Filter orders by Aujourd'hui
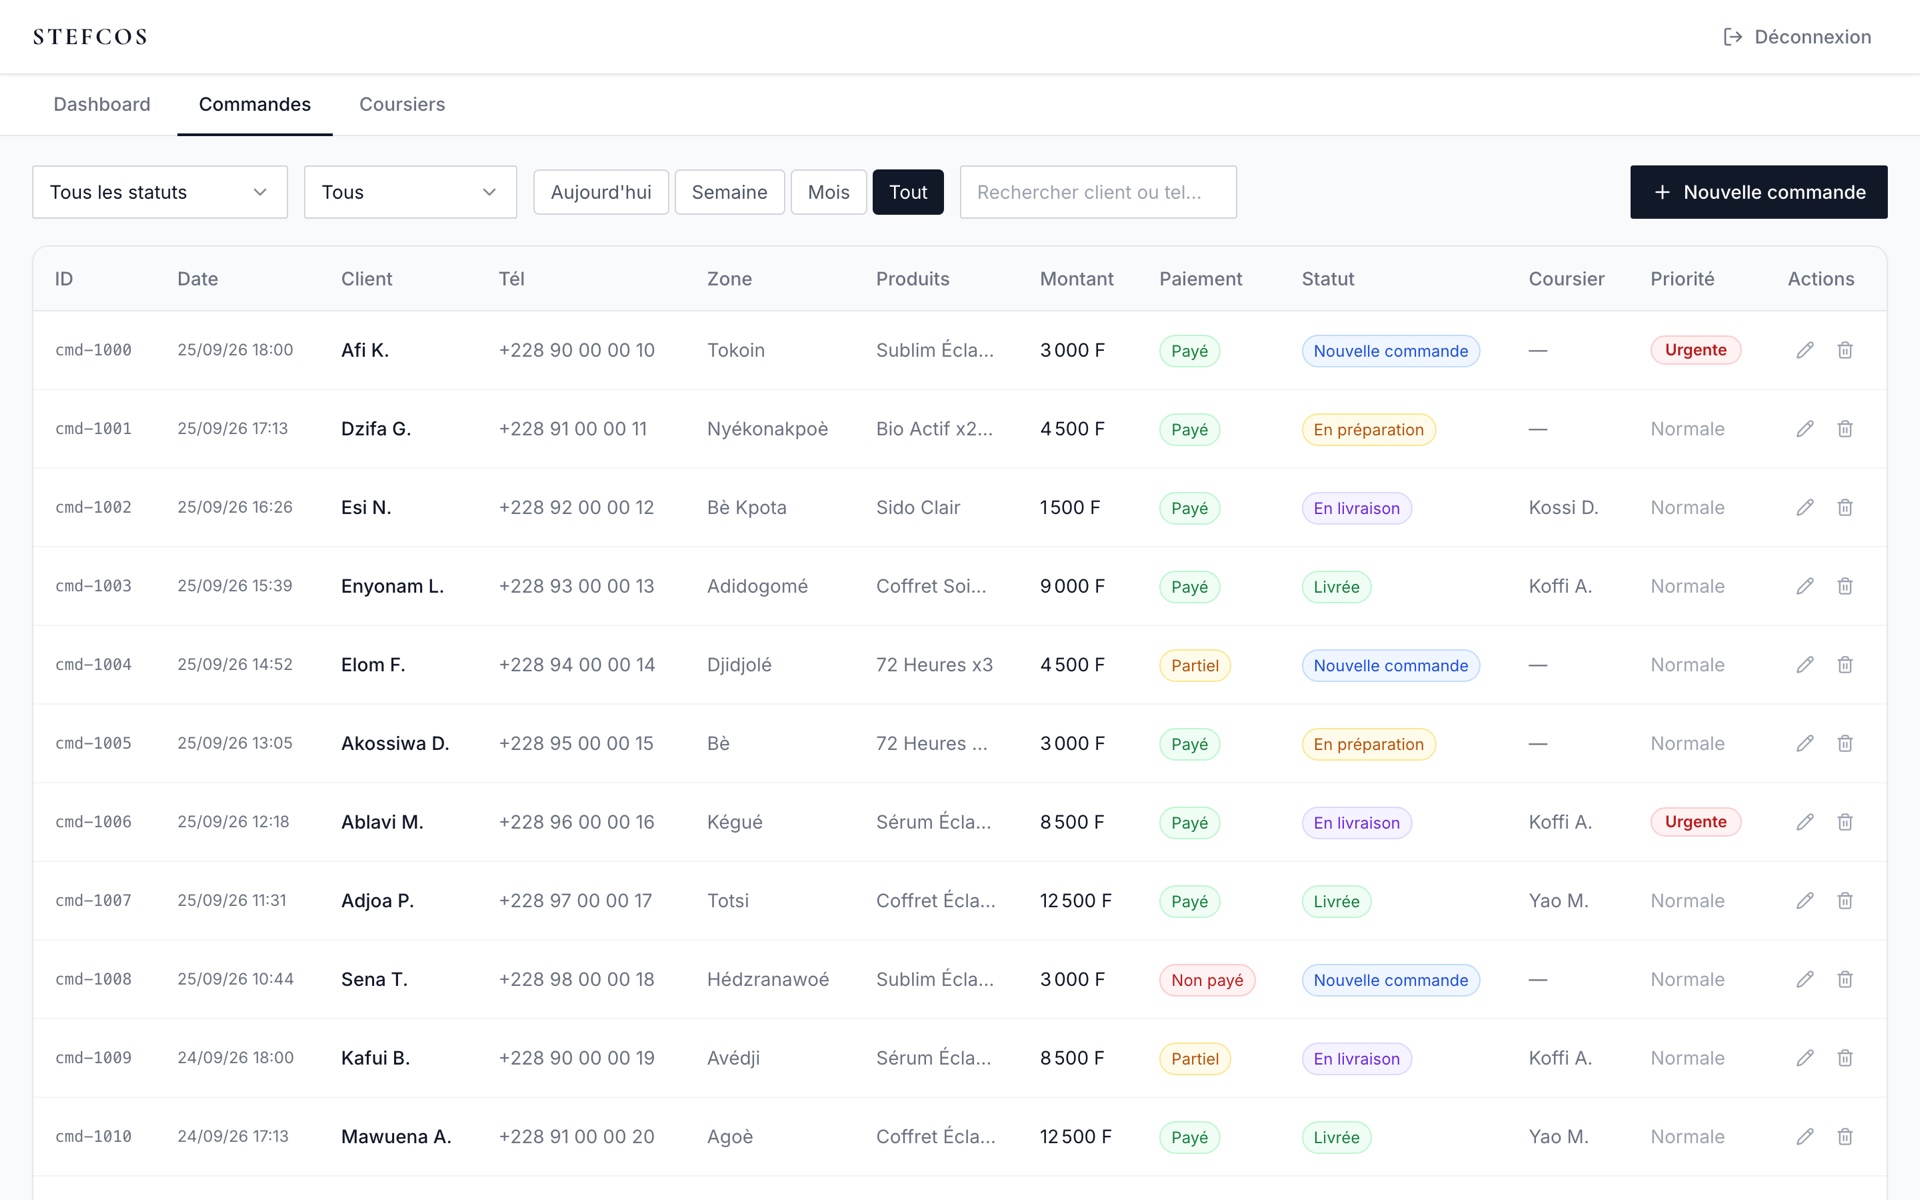Image resolution: width=1920 pixels, height=1200 pixels. (x=601, y=192)
